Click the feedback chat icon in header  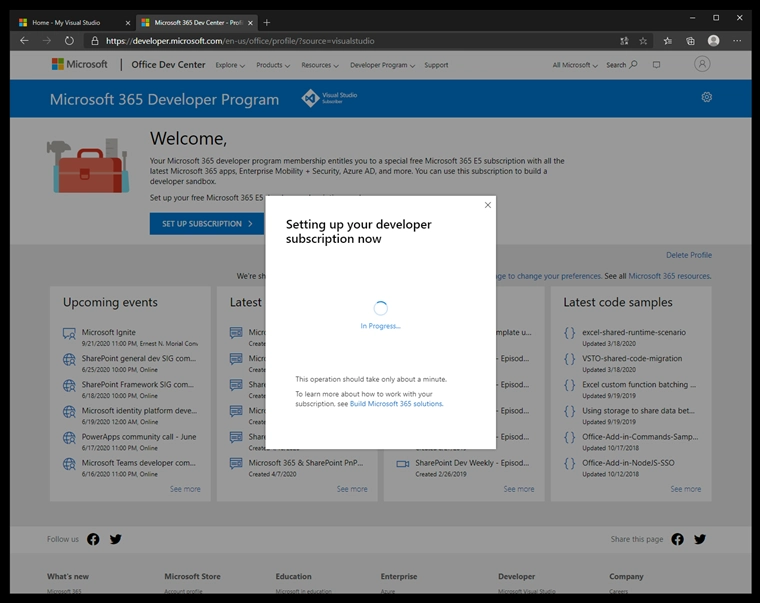point(656,64)
